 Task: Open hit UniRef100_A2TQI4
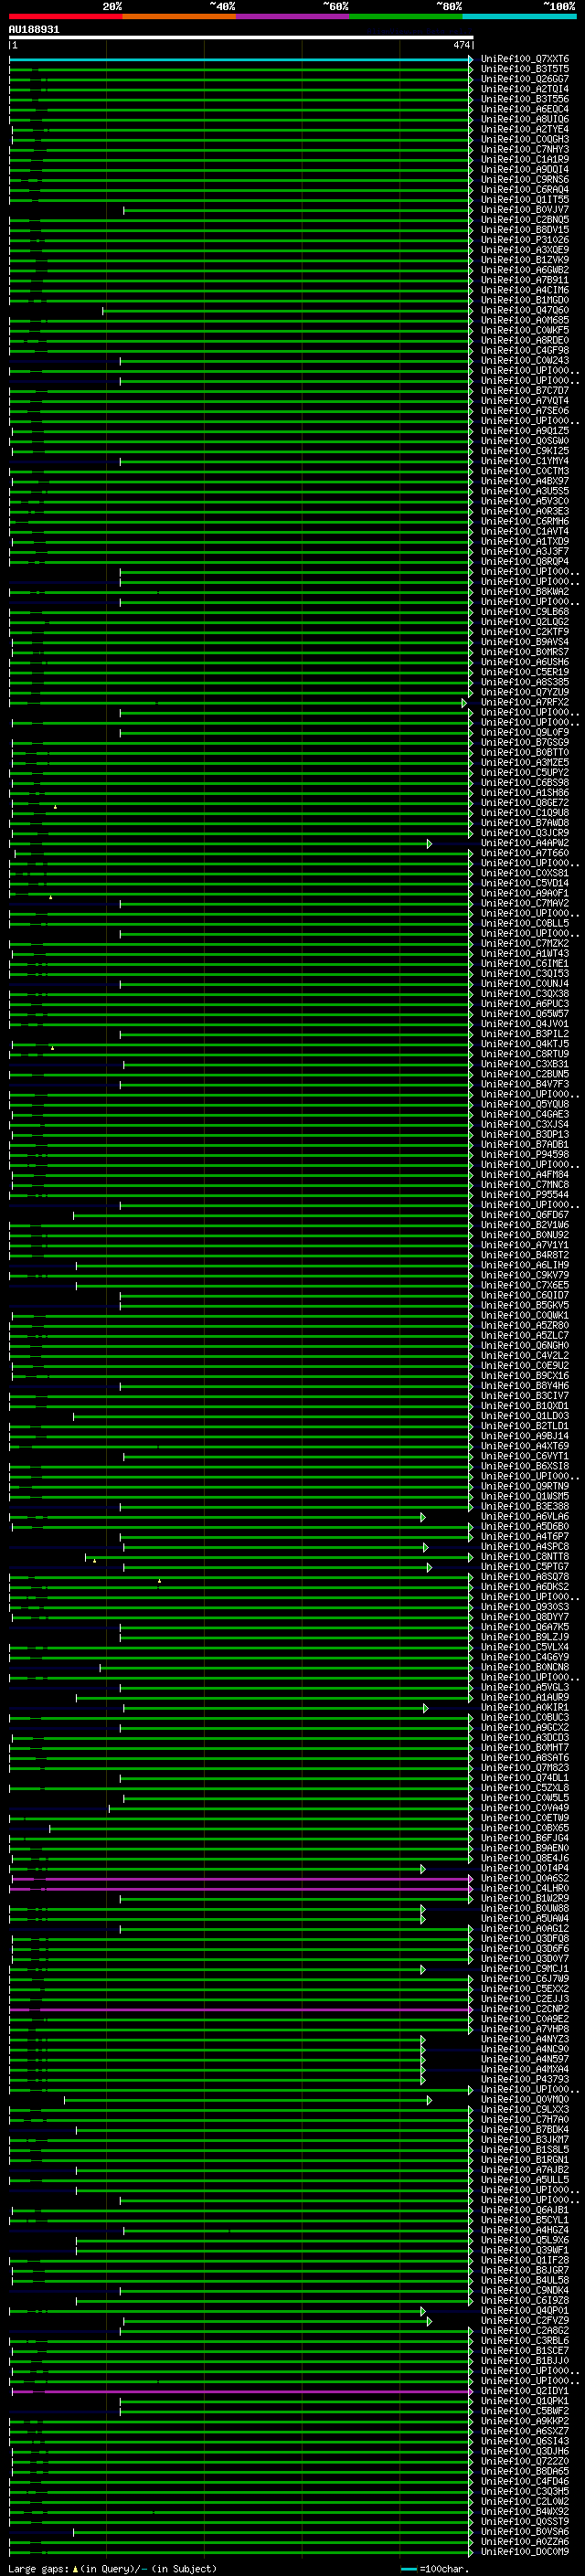(x=525, y=90)
